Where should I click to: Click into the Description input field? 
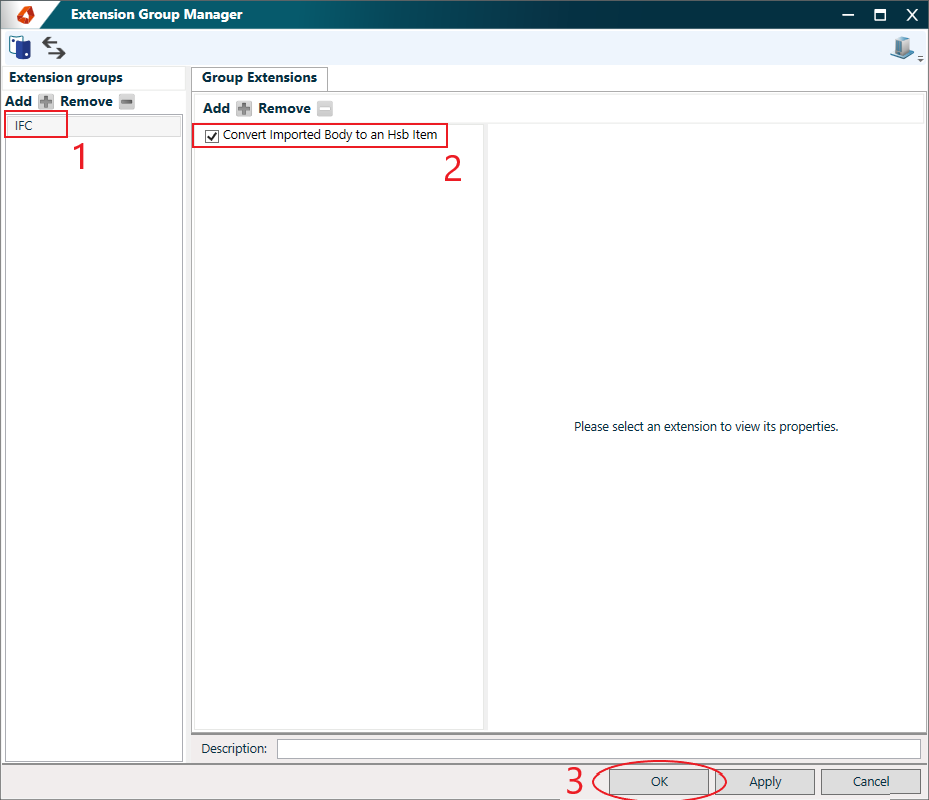click(x=598, y=748)
